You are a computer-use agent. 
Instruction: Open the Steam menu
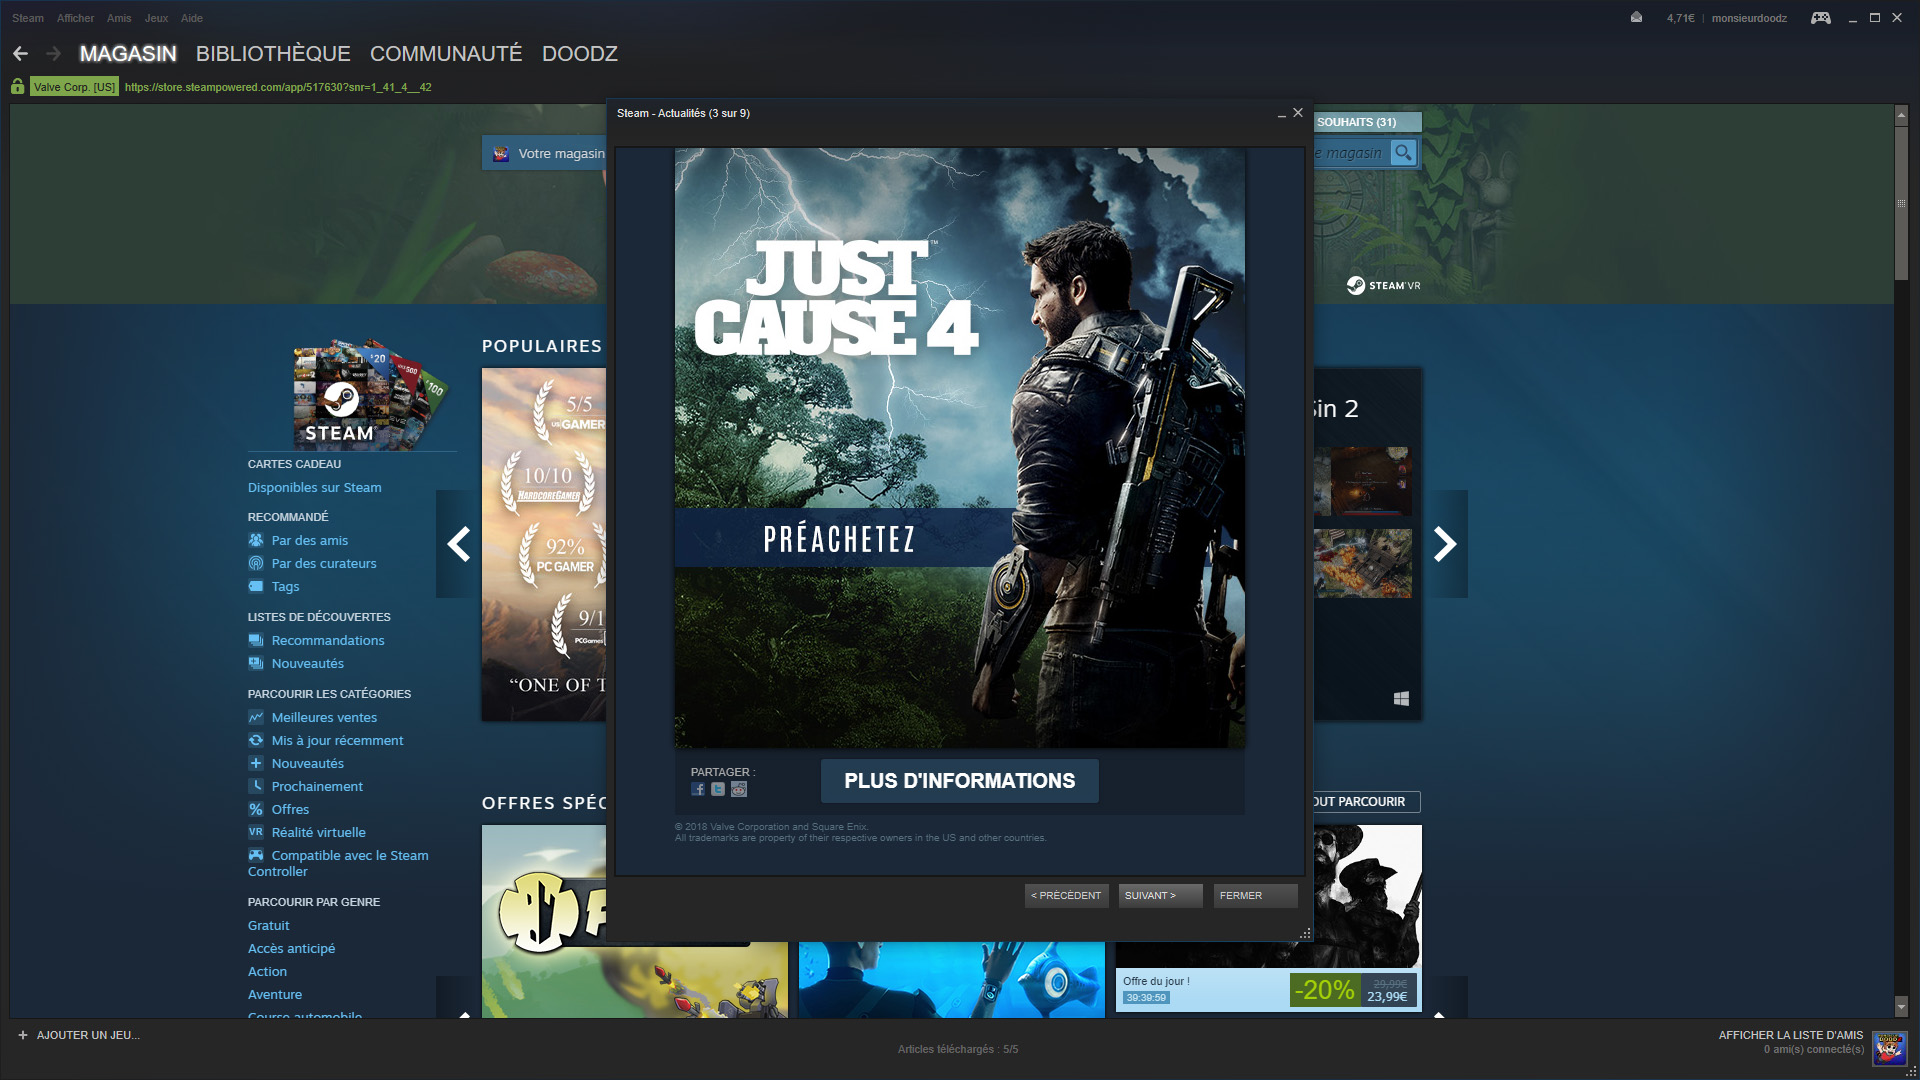(28, 18)
